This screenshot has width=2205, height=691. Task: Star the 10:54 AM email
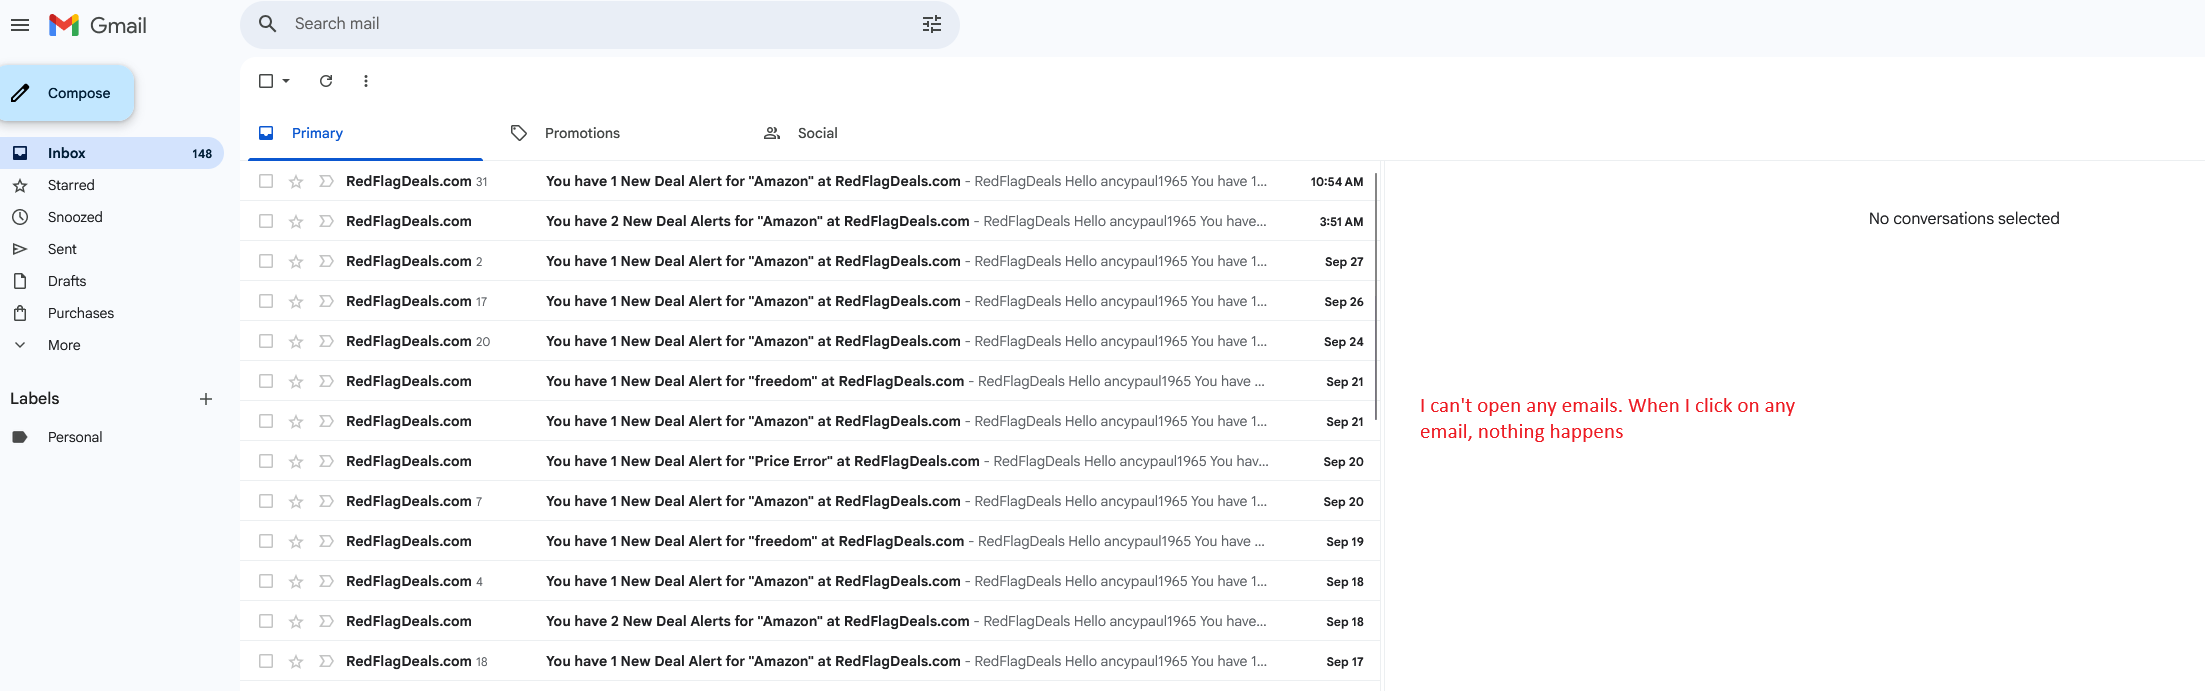[x=296, y=181]
